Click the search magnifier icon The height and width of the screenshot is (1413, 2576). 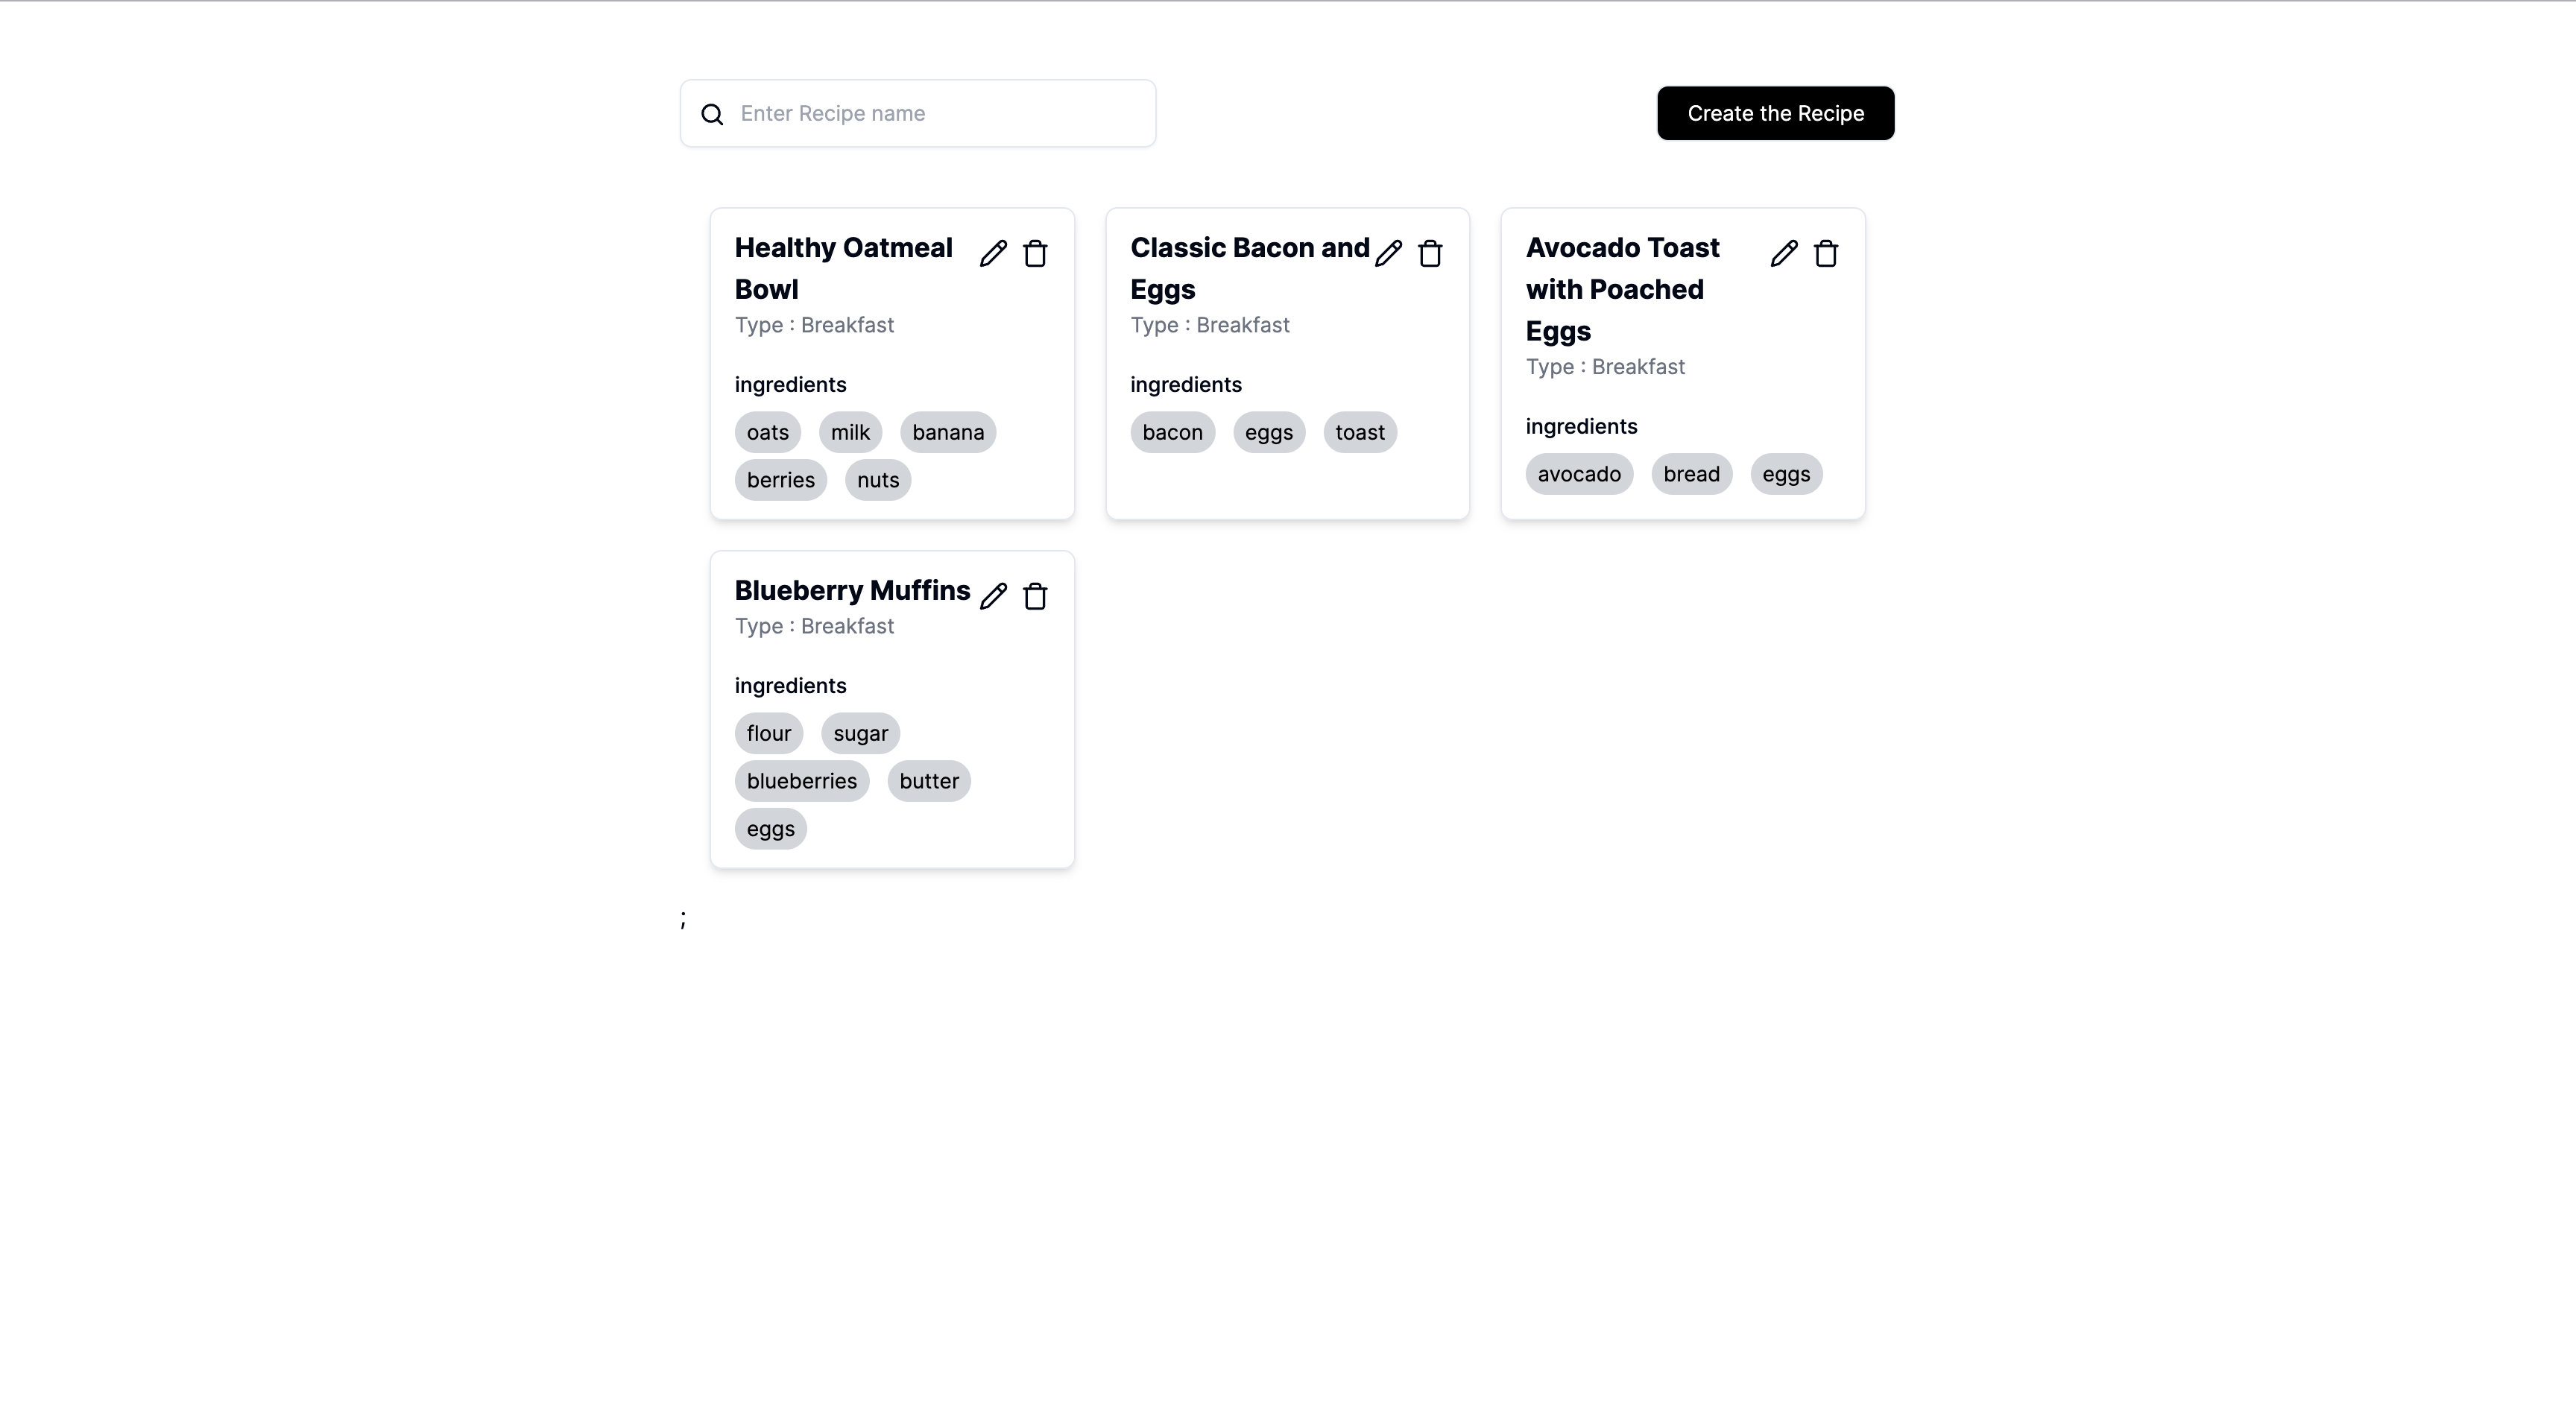click(712, 114)
